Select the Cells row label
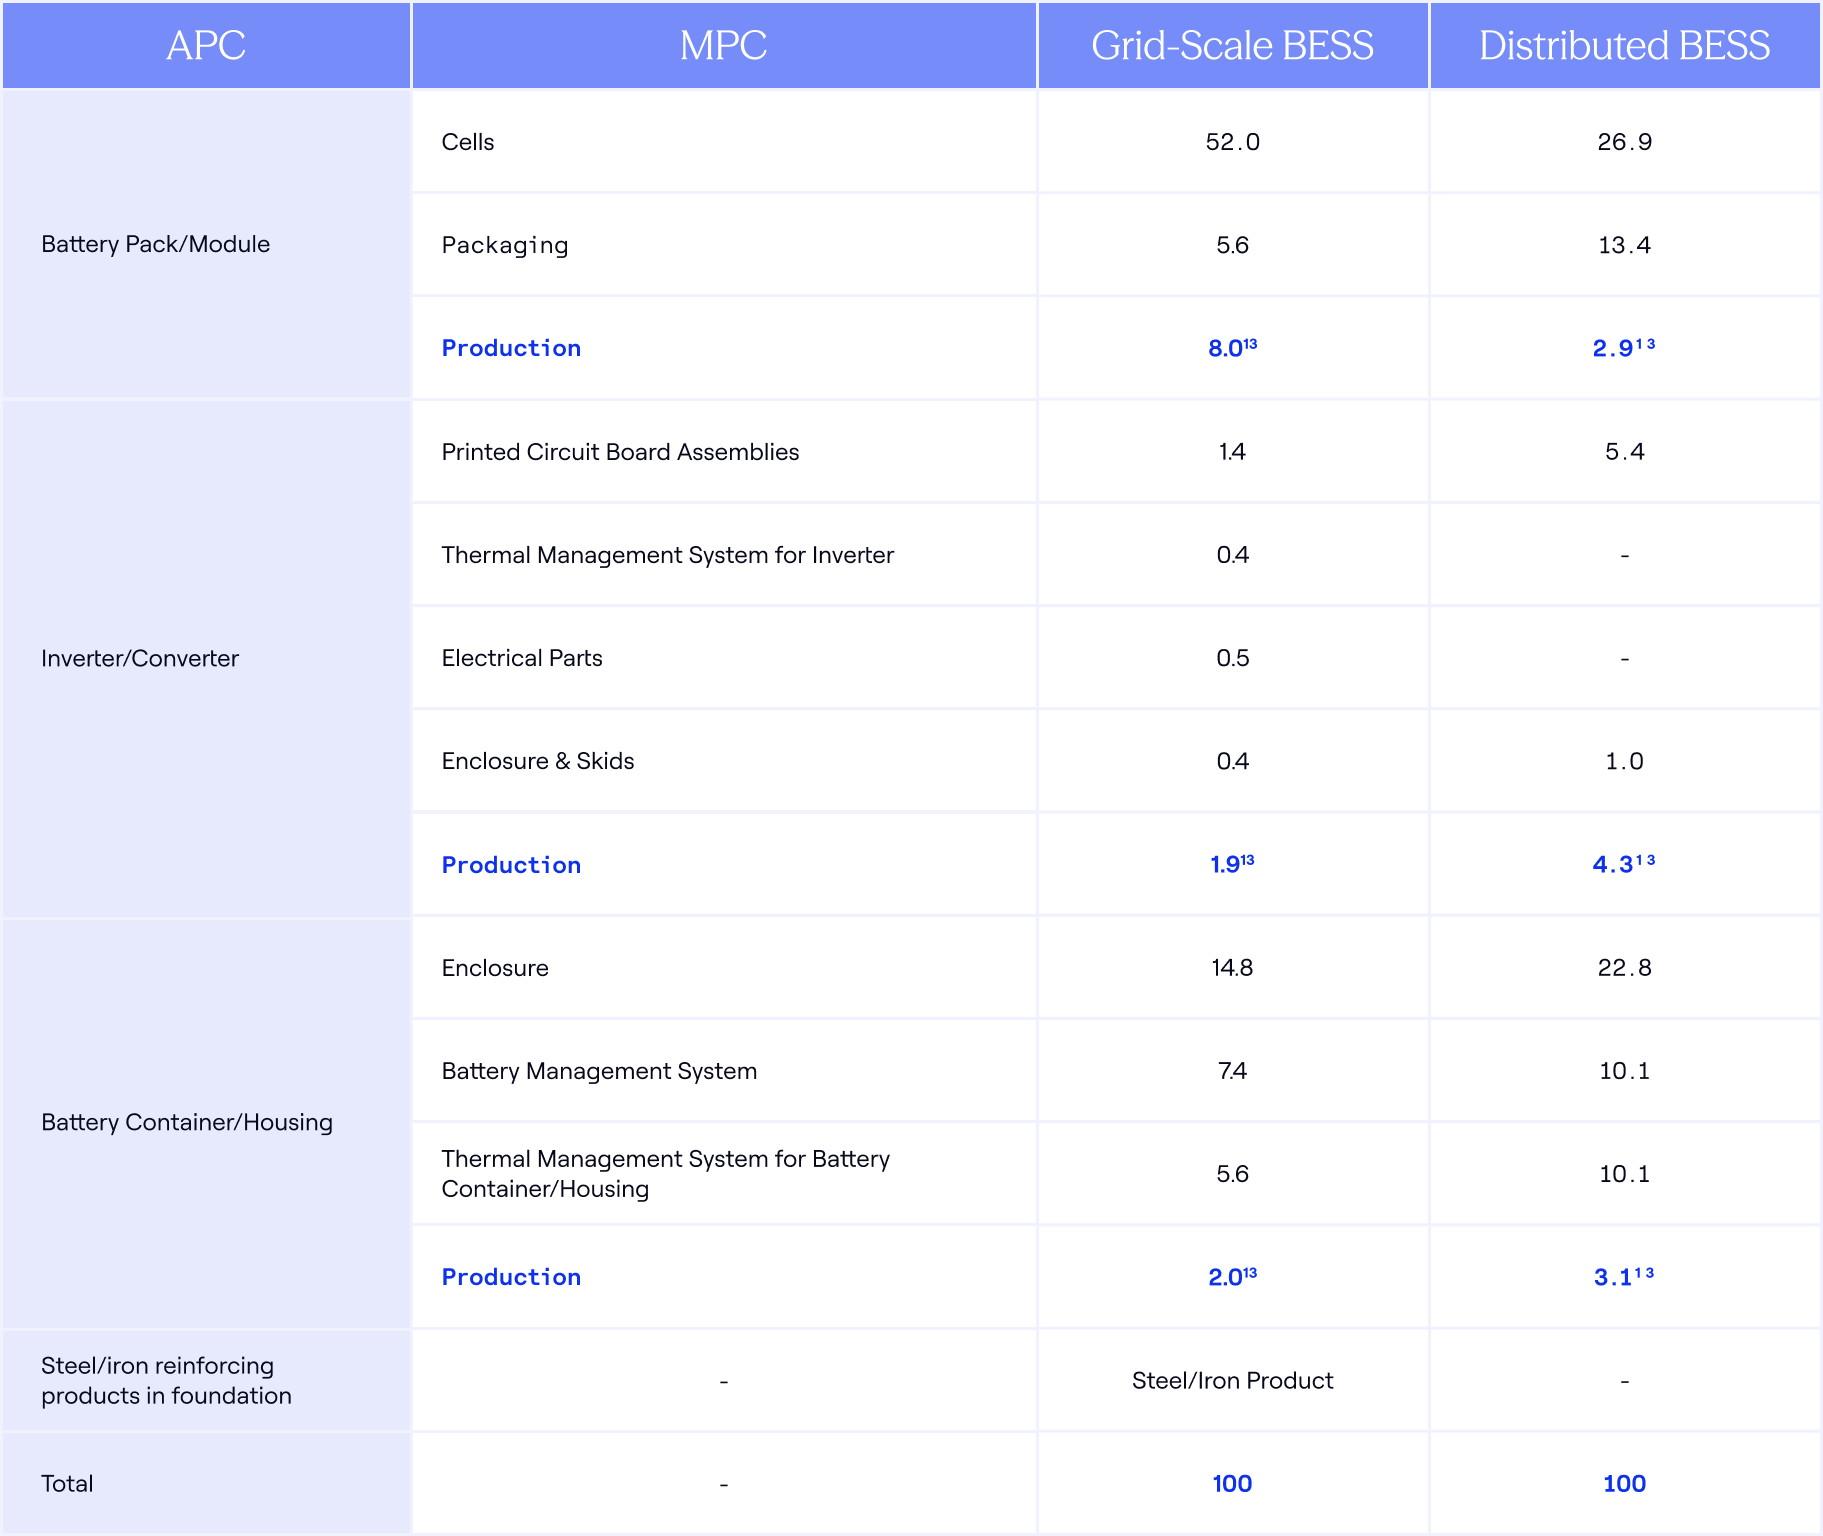Image resolution: width=1823 pixels, height=1536 pixels. click(468, 142)
